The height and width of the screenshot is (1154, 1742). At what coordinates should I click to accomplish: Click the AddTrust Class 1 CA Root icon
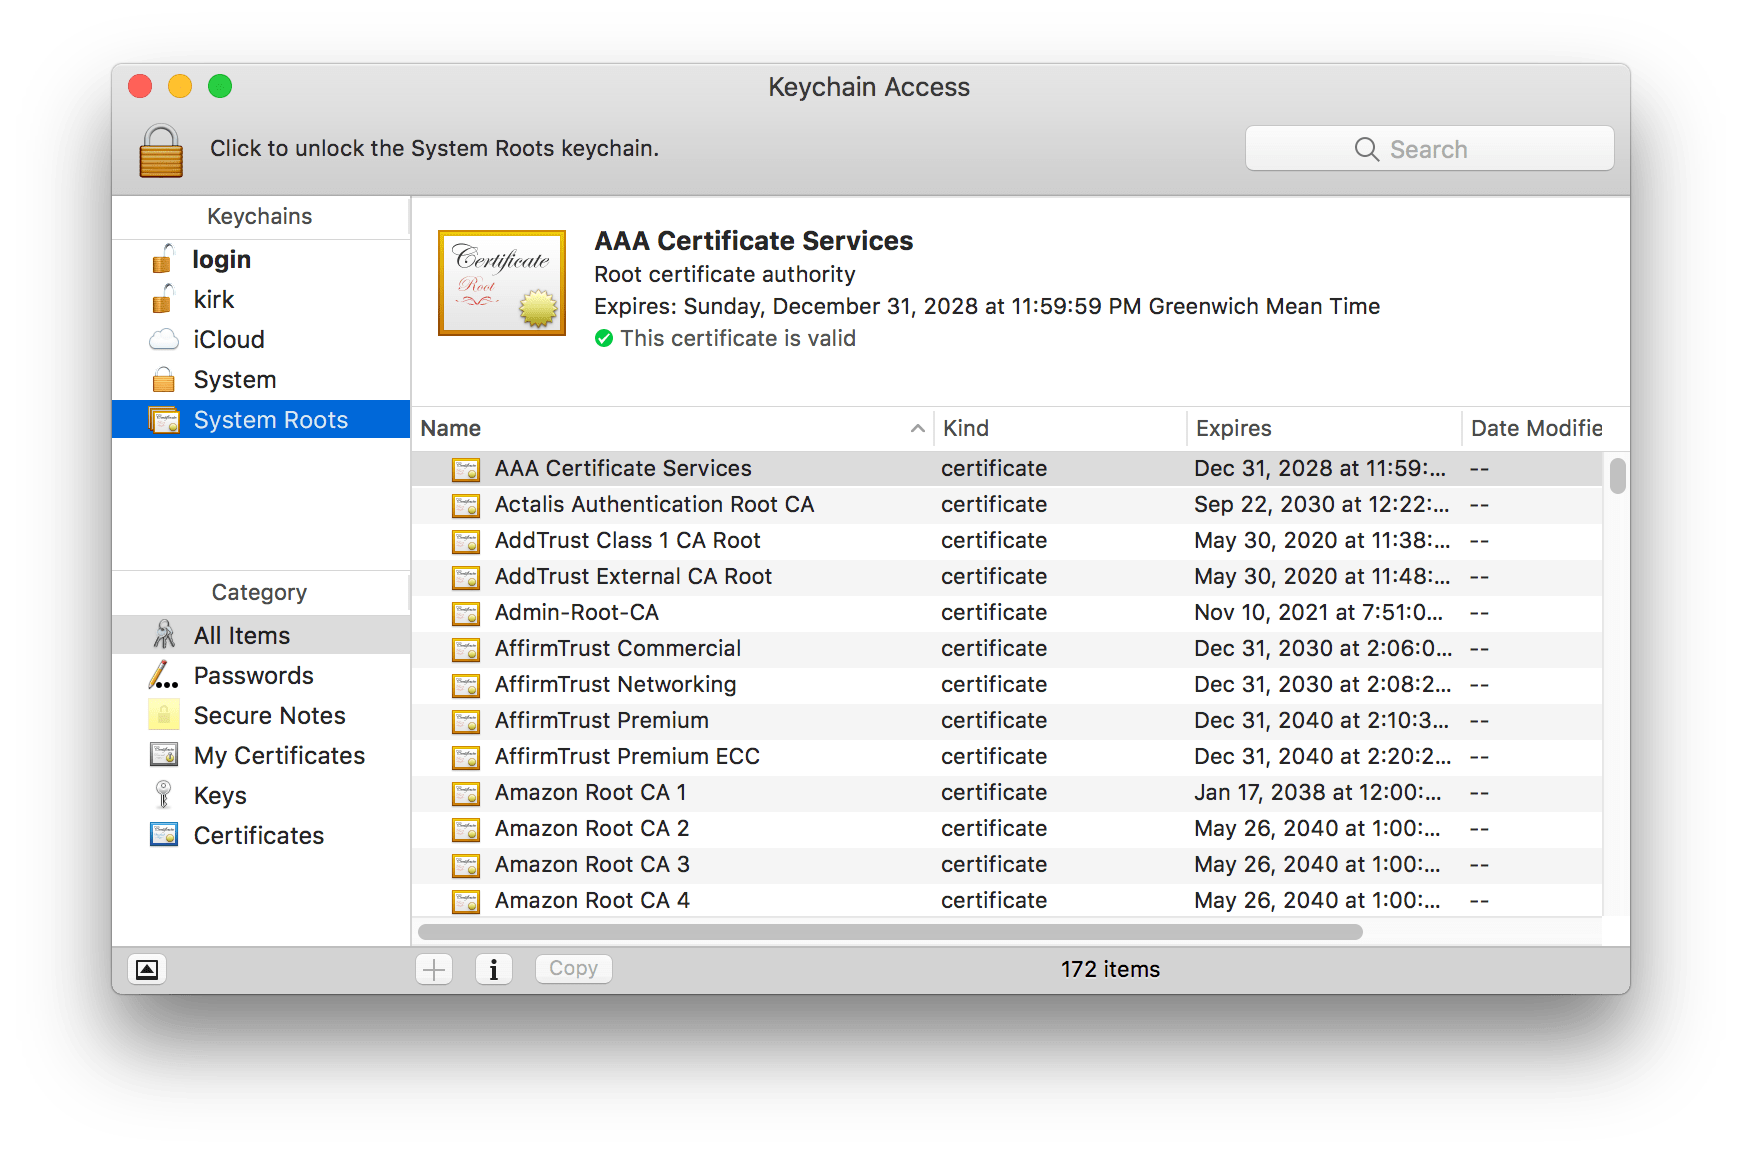point(466,541)
